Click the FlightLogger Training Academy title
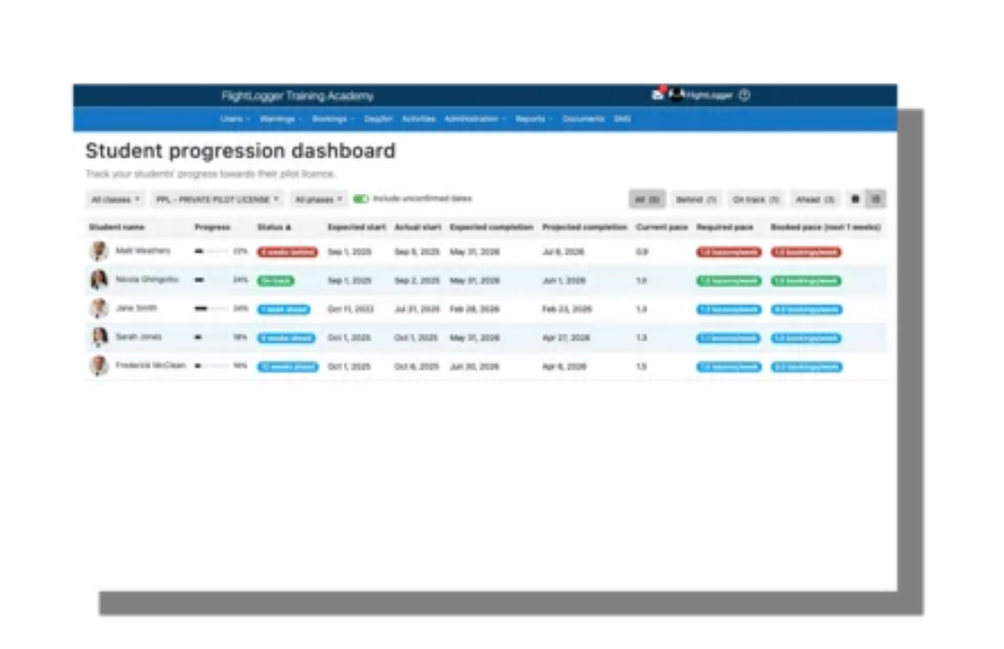Image resolution: width=1004 pixels, height=649 pixels. point(298,96)
